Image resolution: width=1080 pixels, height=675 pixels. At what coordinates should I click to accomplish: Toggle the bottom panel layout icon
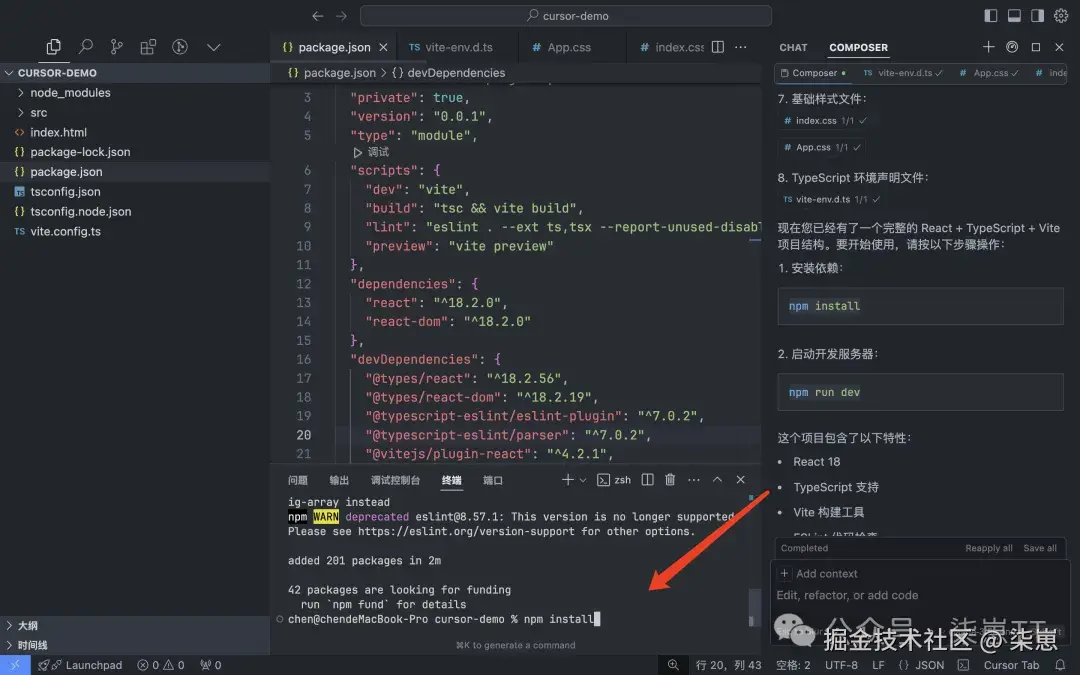pyautogui.click(x=1014, y=15)
